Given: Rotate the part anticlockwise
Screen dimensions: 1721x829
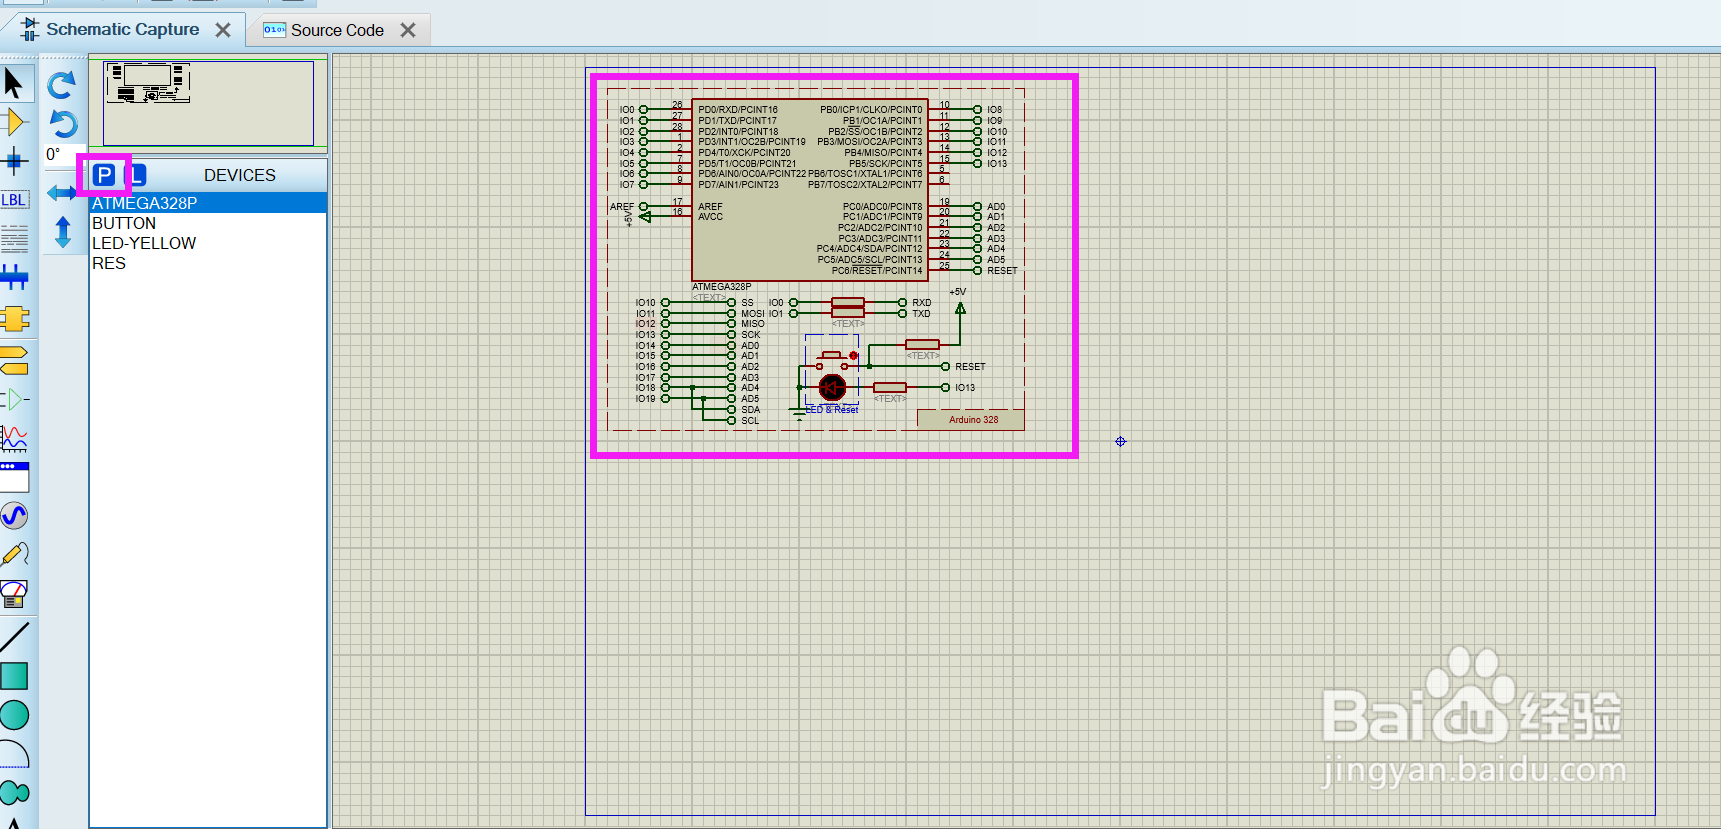Looking at the screenshot, I should tap(62, 124).
